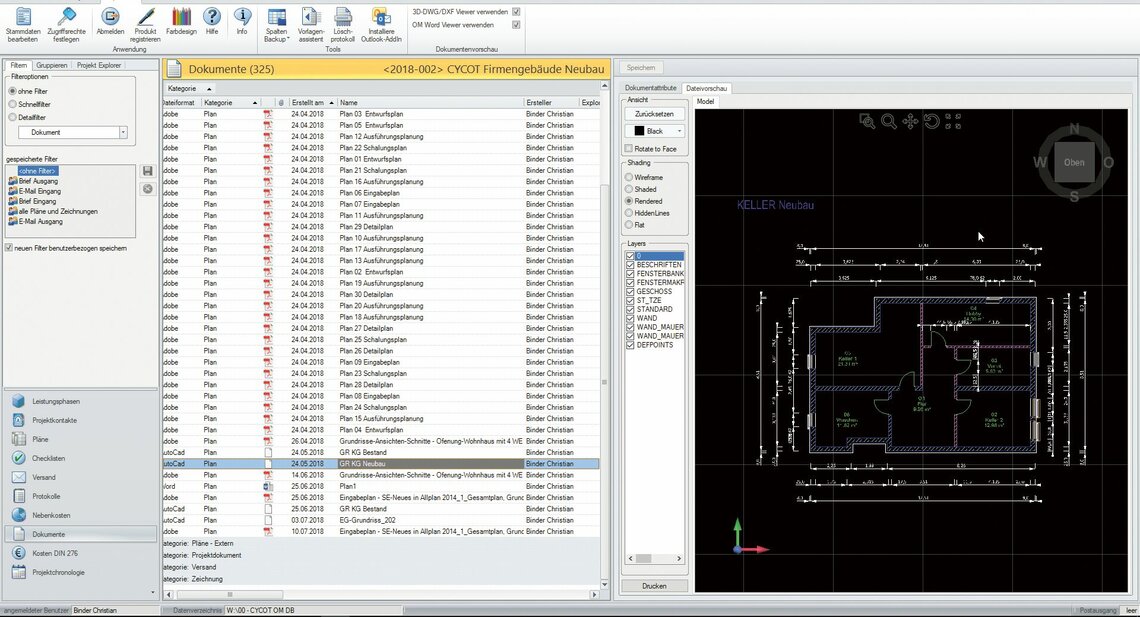
Task: Click the Abmelden icon
Action: click(111, 22)
